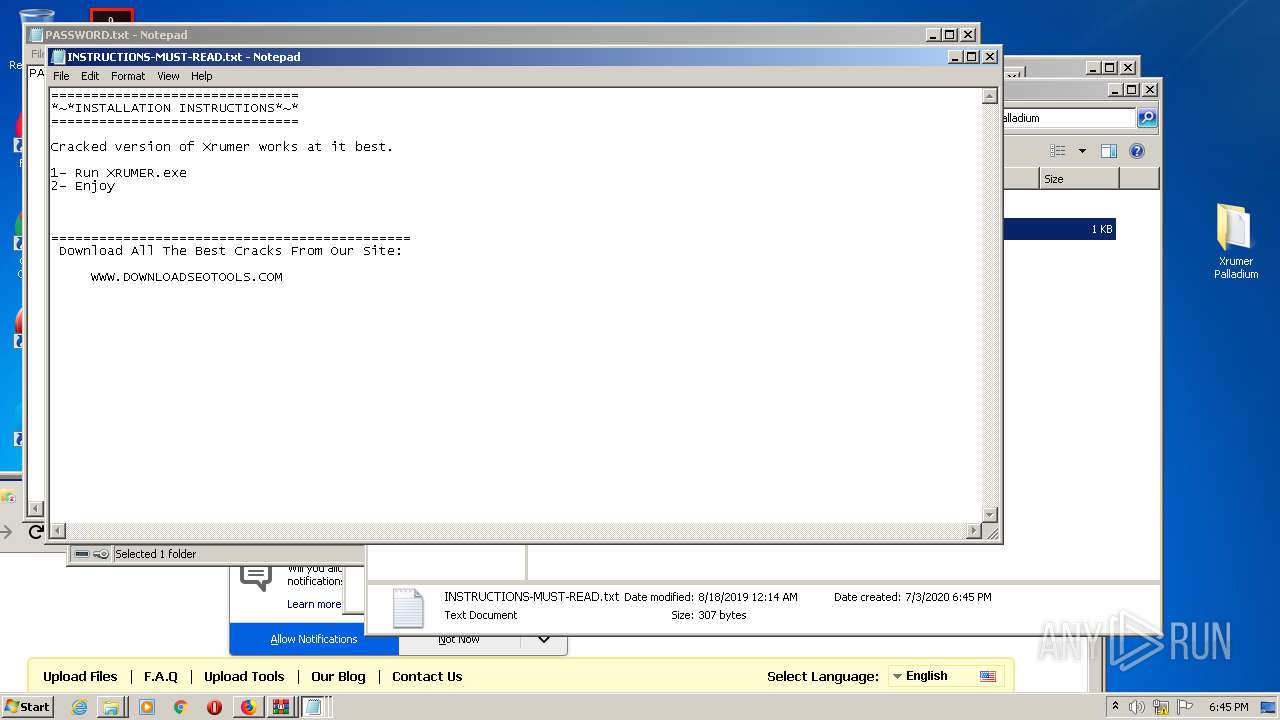This screenshot has height=720, width=1280.
Task: Click the Explorer search magnifier button
Action: tap(1147, 118)
